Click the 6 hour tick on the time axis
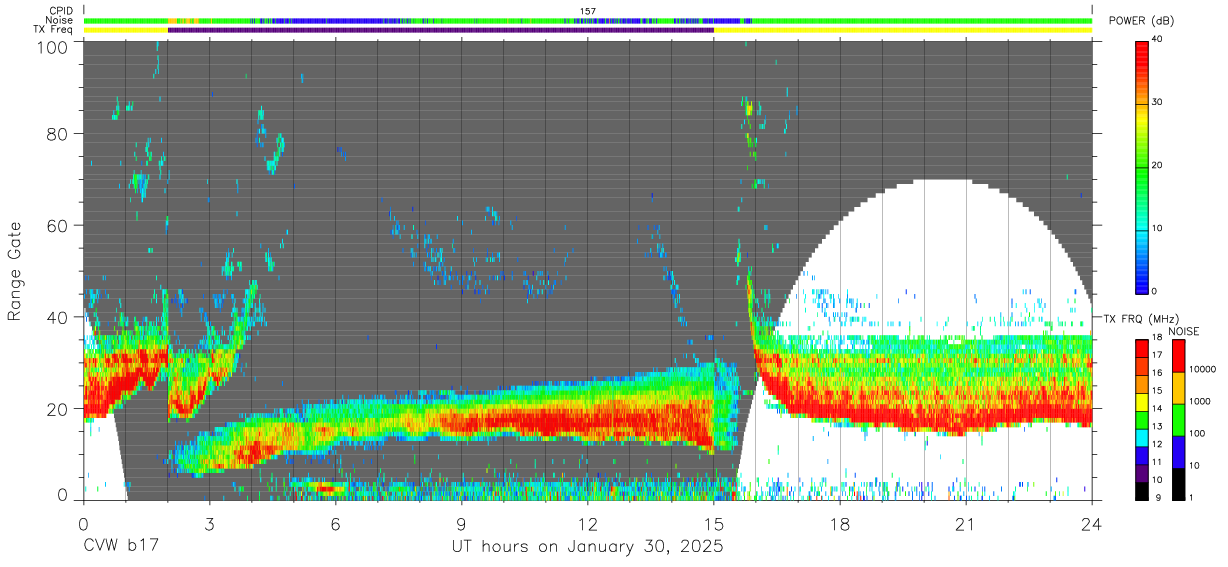The width and height of the screenshot is (1228, 567). 335,523
